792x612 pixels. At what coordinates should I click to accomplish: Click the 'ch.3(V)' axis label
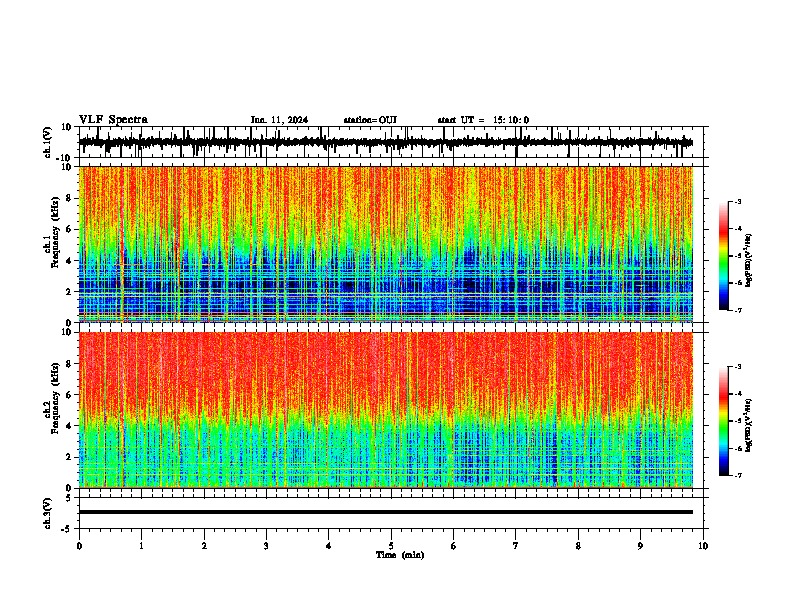[48, 513]
